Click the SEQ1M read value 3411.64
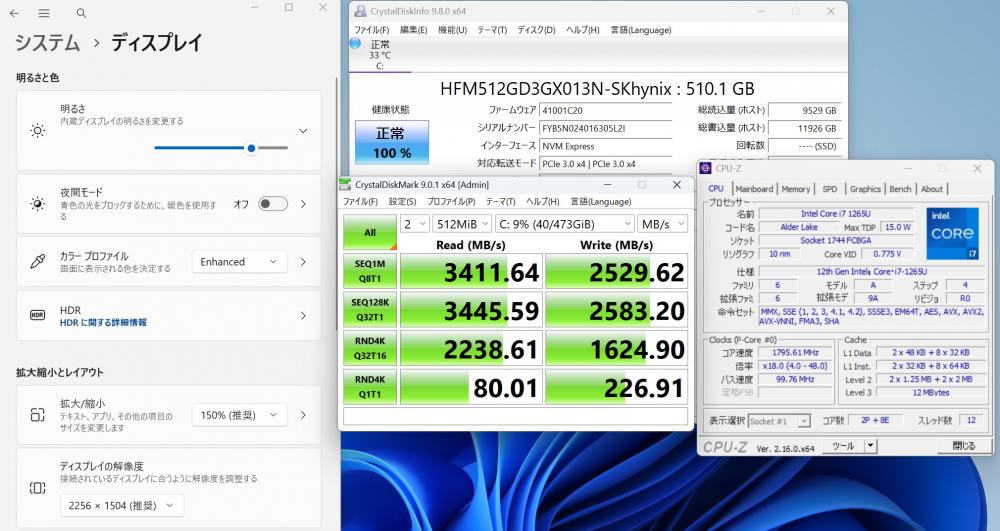1000x531 pixels. tap(471, 272)
